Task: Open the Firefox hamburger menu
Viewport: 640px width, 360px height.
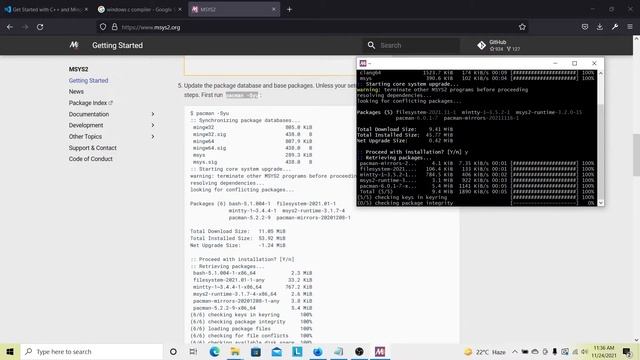Action: coord(630,27)
